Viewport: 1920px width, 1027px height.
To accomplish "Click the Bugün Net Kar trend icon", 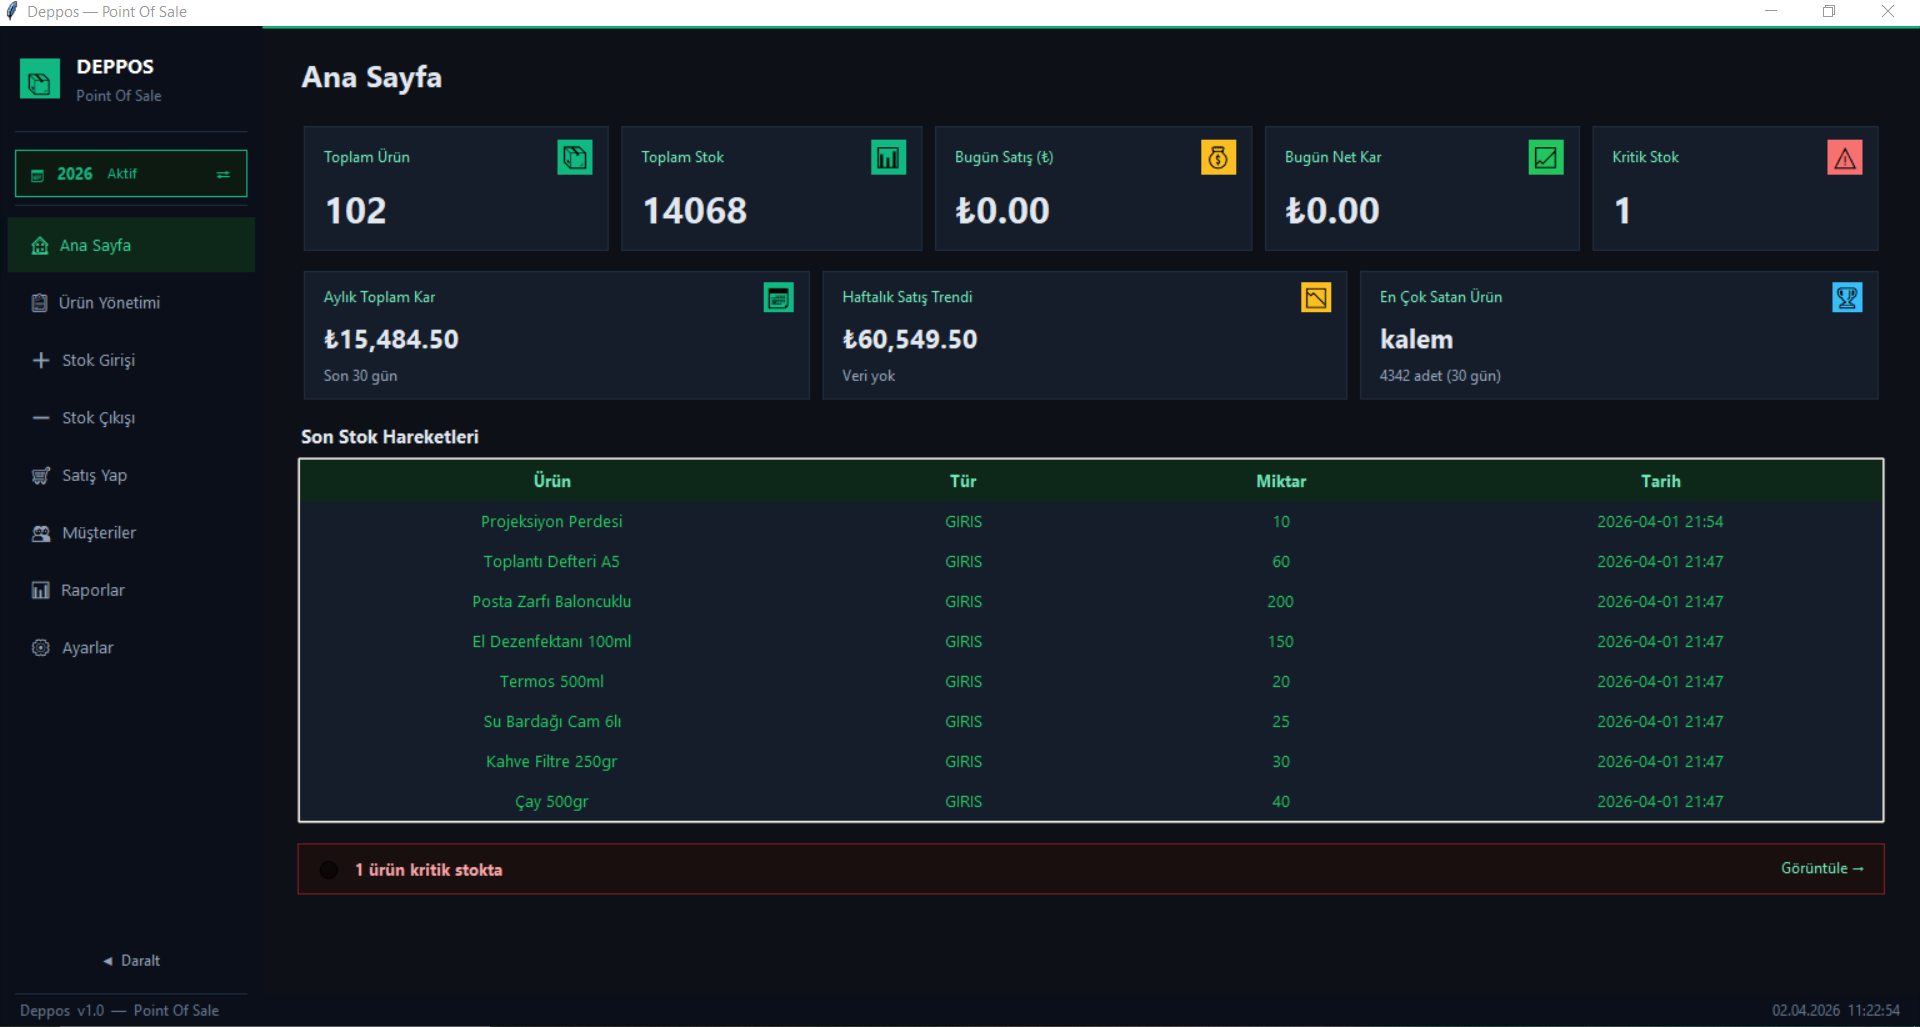I will point(1545,158).
